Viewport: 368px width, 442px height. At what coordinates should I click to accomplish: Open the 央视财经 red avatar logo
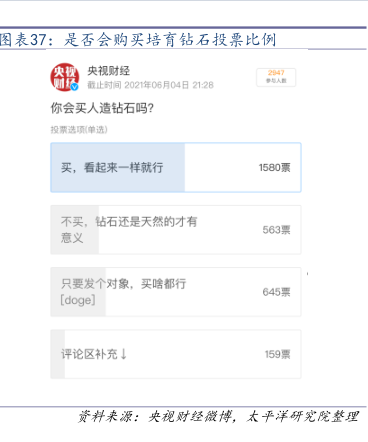point(64,77)
